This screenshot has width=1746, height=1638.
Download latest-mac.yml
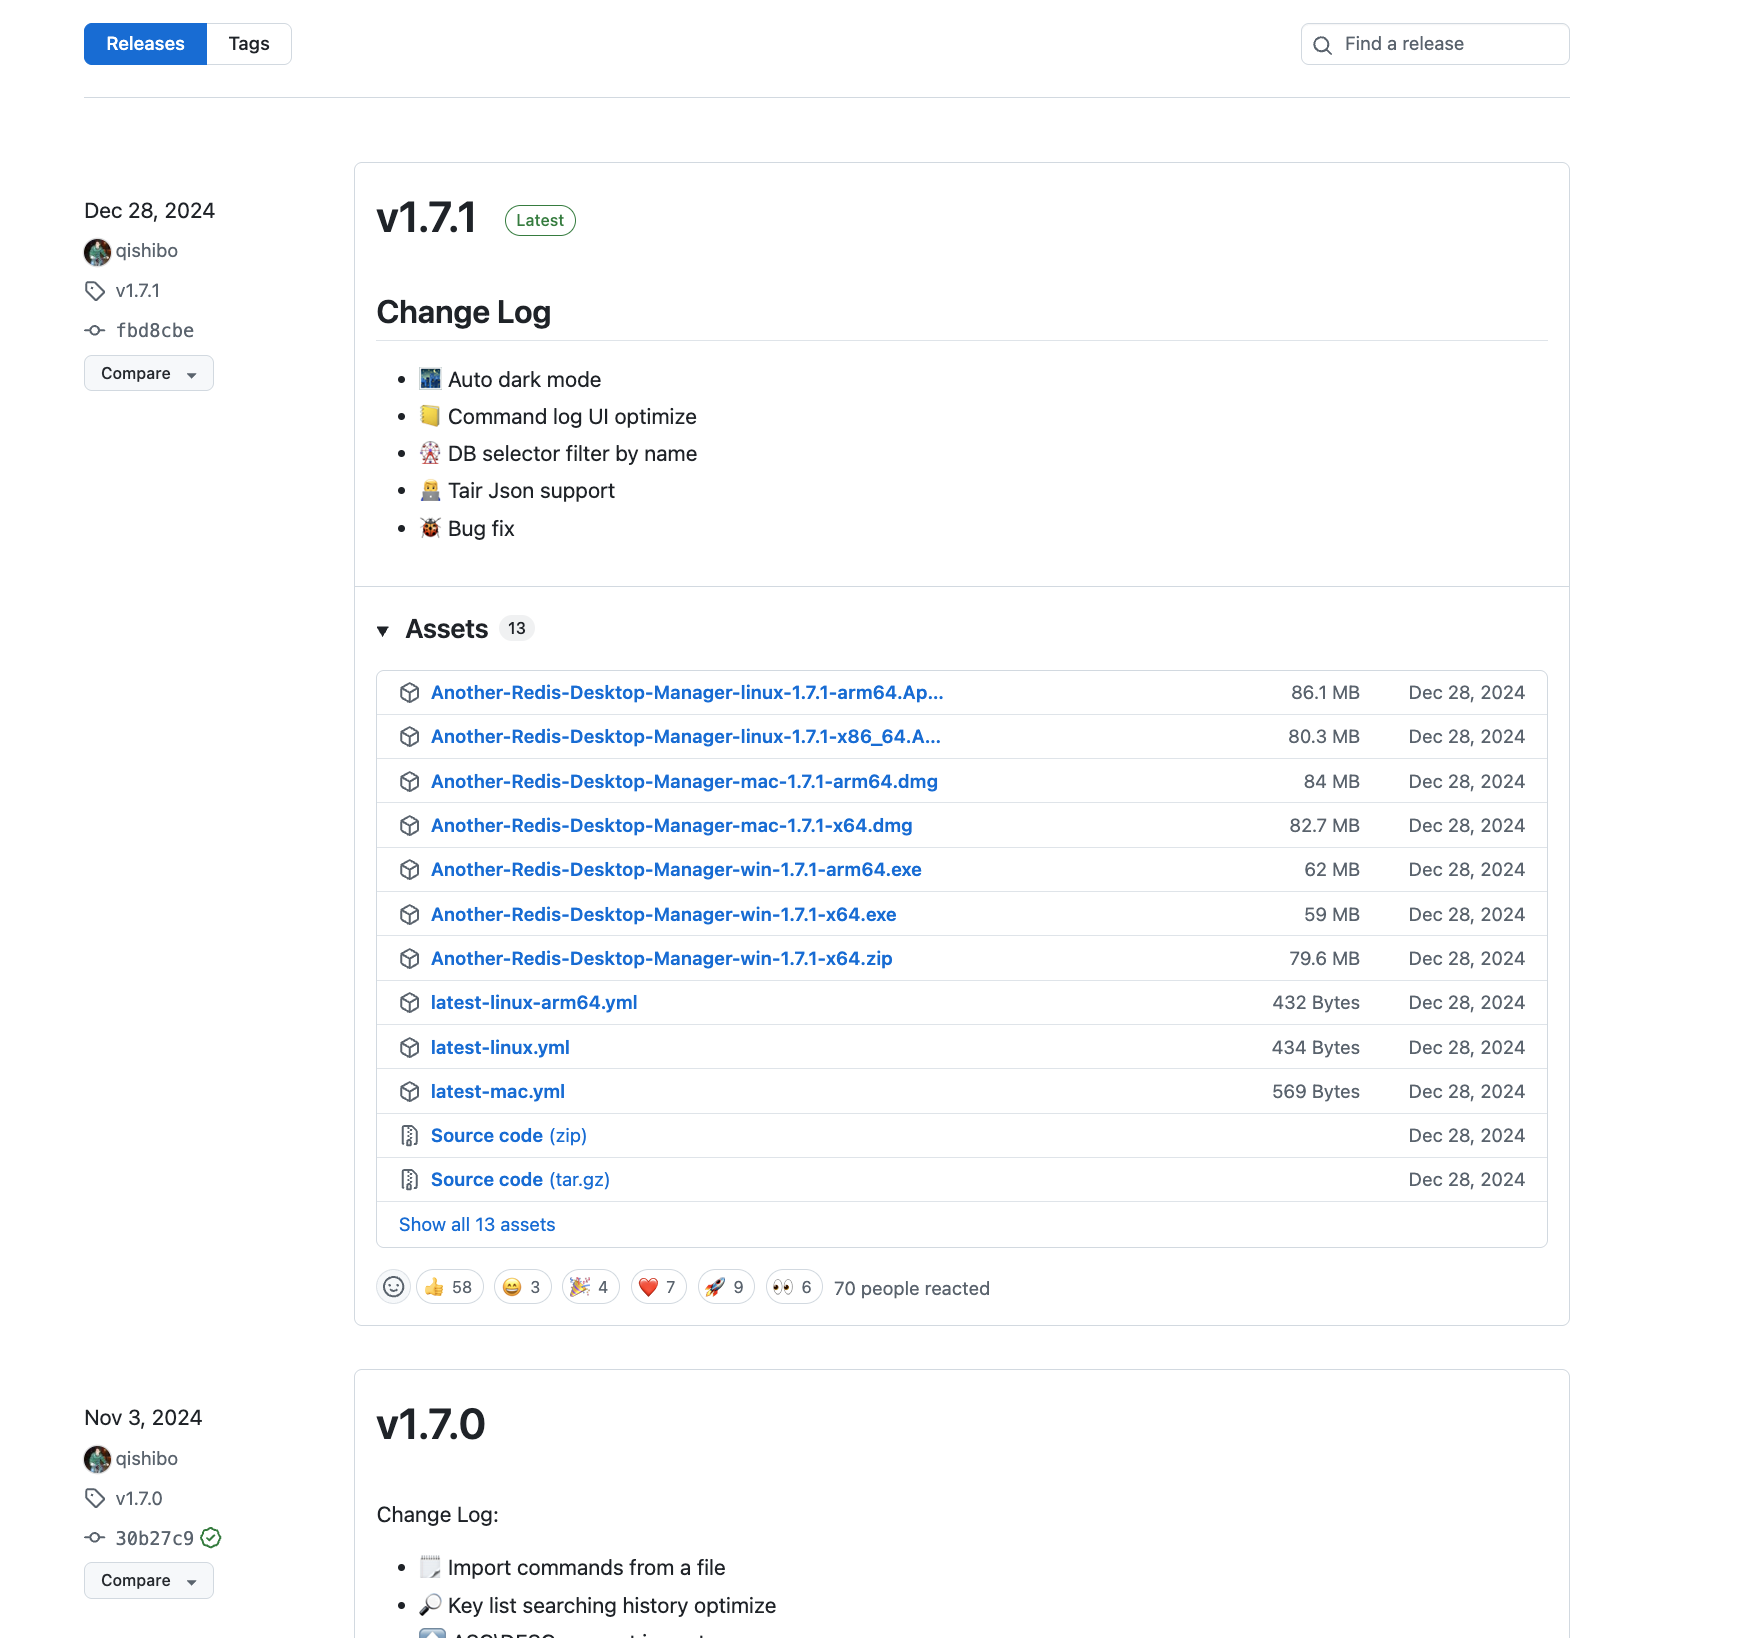(x=498, y=1091)
